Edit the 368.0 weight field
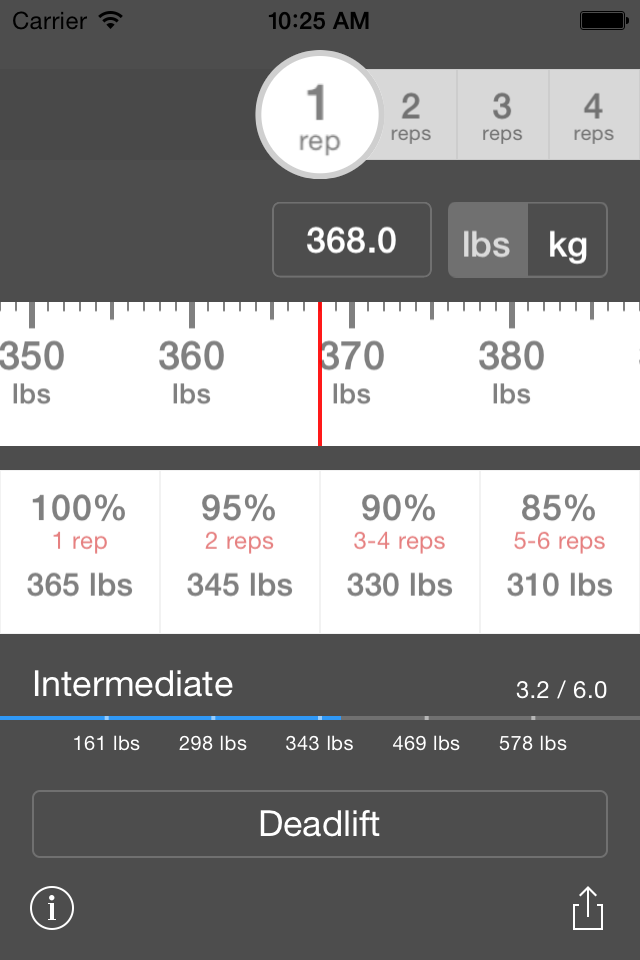640x960 pixels. [x=352, y=240]
